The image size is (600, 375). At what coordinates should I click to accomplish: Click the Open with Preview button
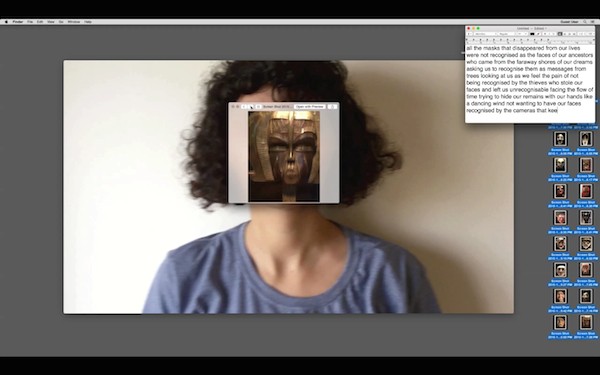310,107
